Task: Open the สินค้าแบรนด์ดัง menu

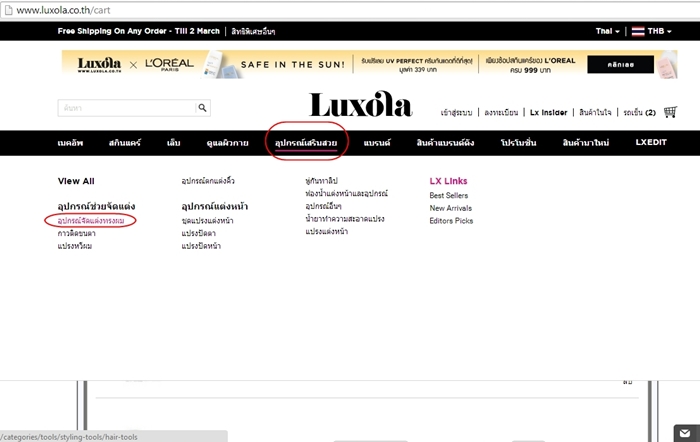Action: (x=445, y=143)
